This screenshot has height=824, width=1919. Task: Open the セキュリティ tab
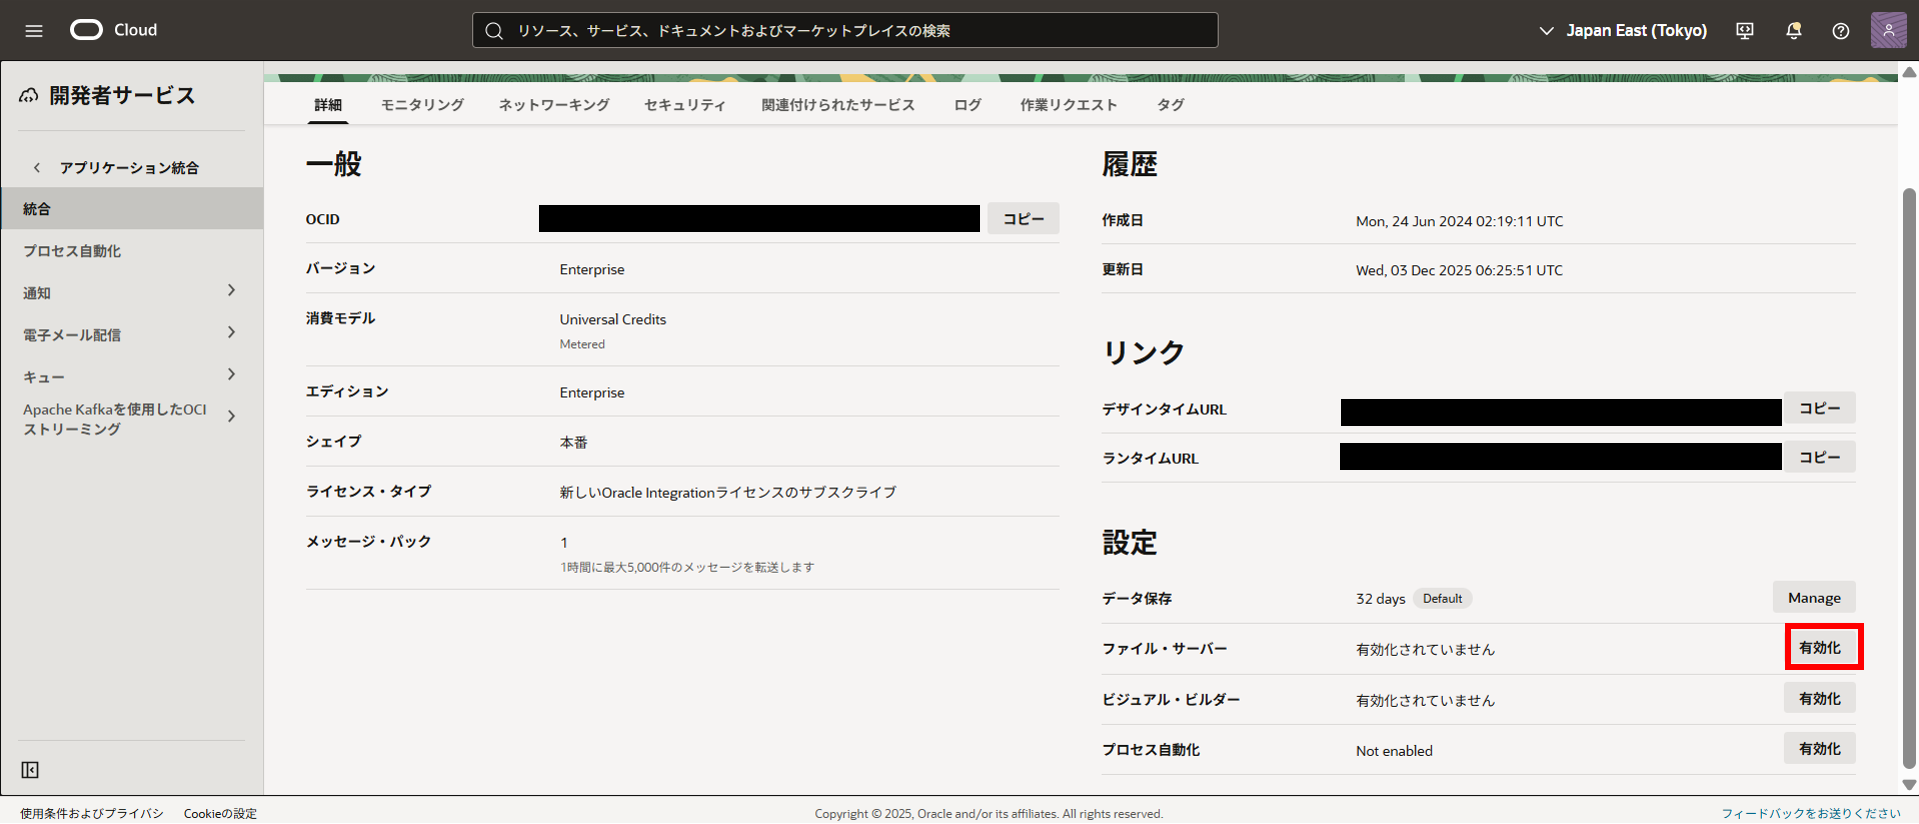[685, 105]
